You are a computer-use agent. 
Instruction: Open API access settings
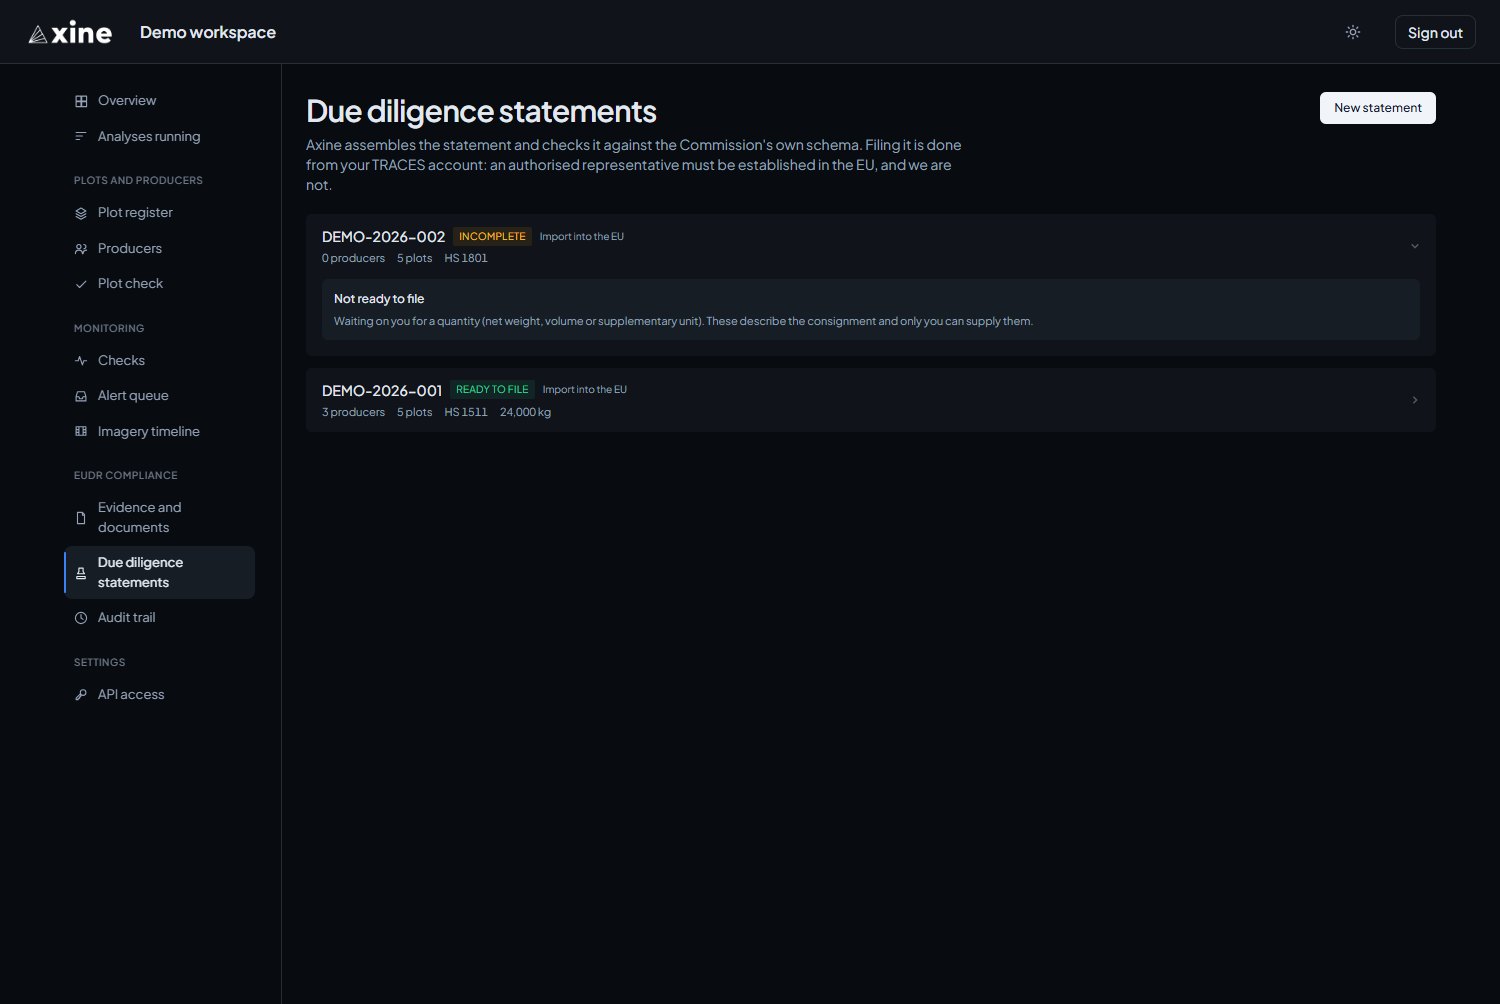click(x=159, y=695)
